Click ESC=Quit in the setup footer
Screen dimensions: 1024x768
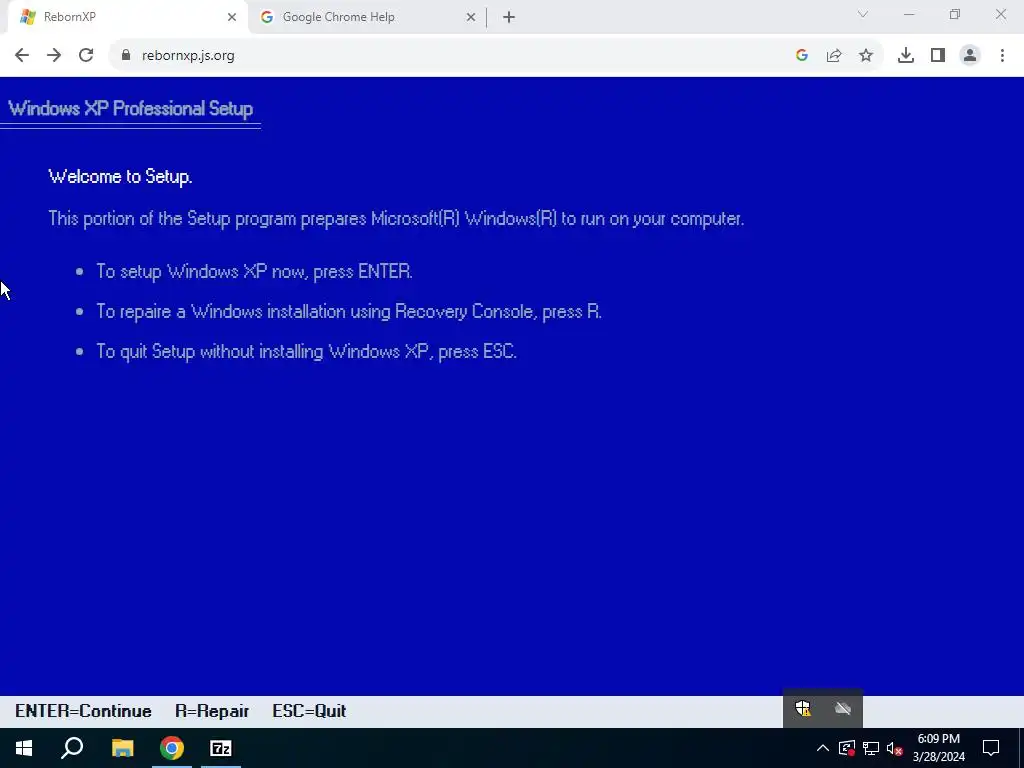(310, 711)
